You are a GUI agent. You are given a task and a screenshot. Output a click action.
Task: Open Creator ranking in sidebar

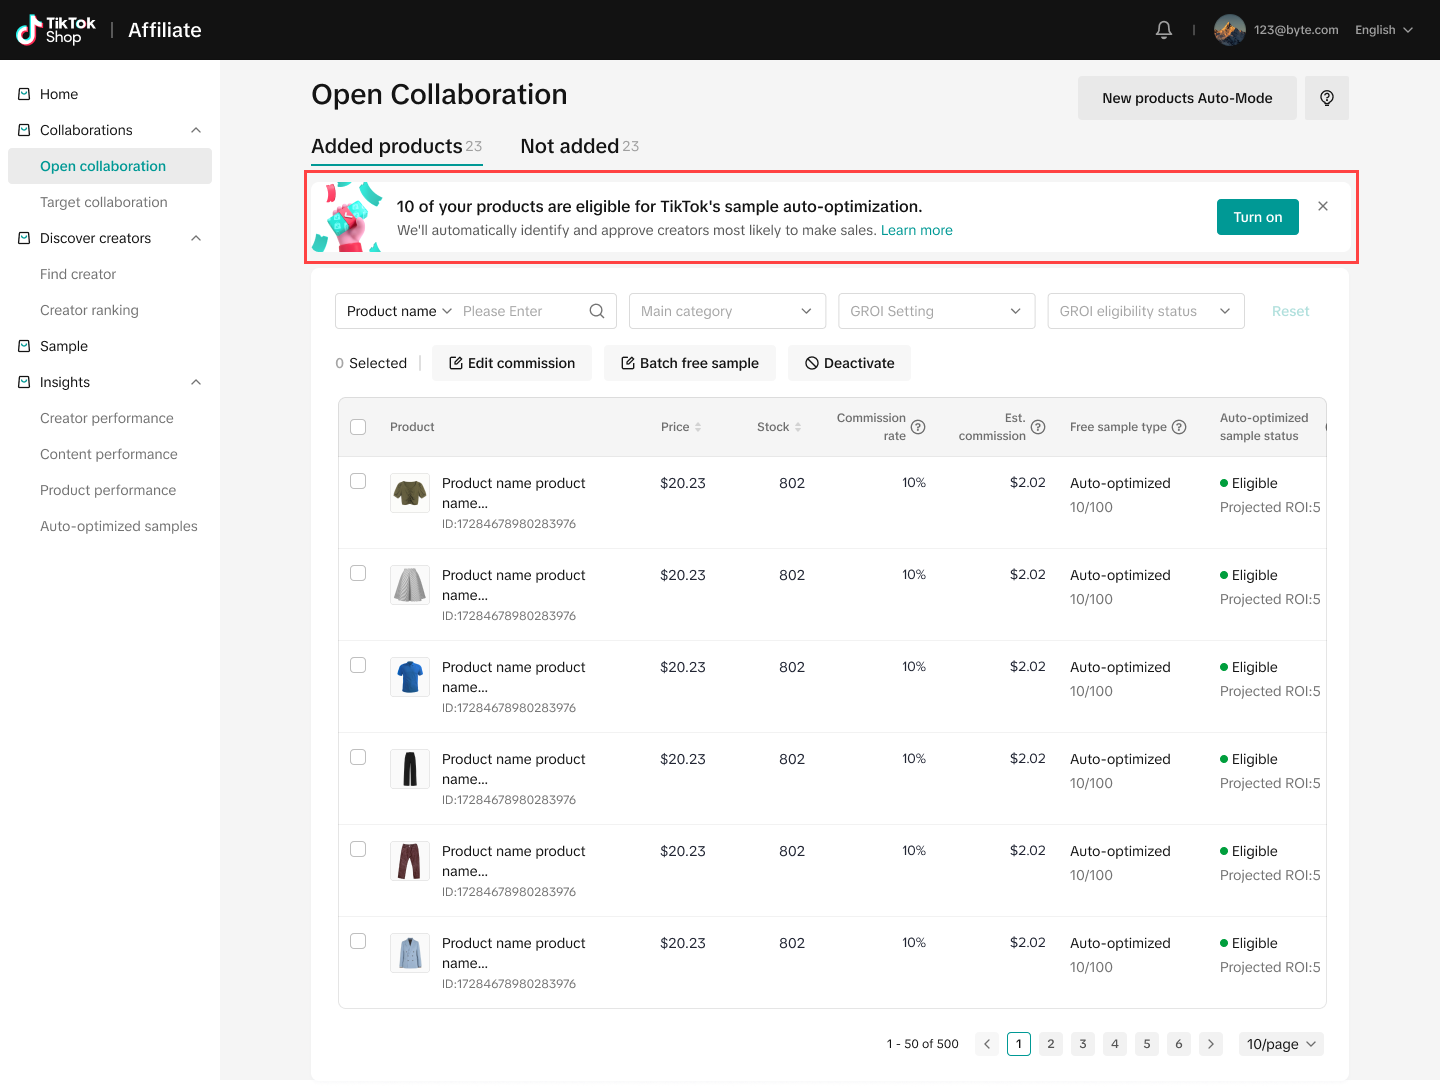coord(89,310)
